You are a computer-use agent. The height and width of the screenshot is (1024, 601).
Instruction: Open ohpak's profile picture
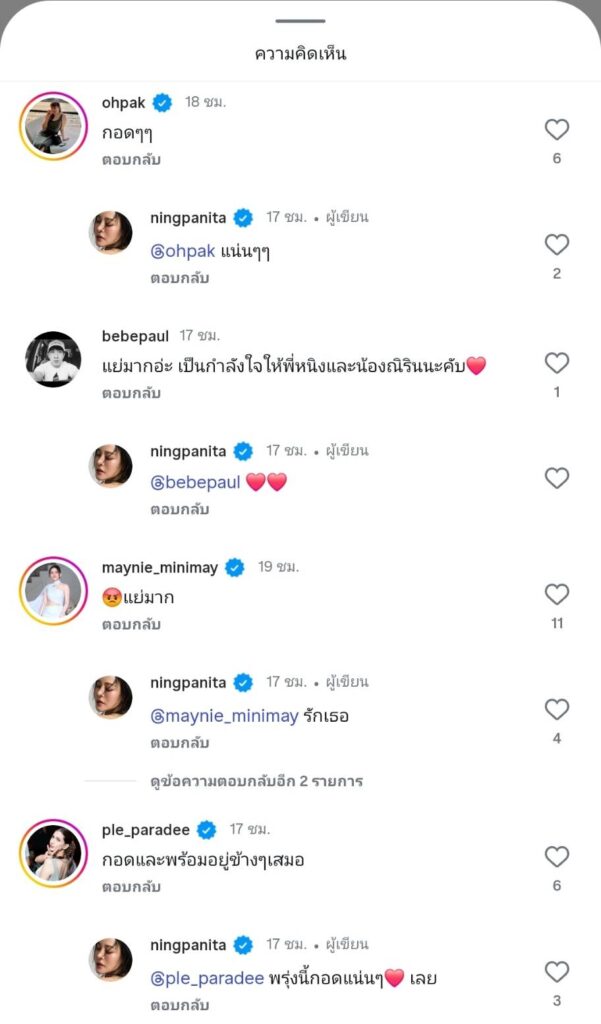(x=53, y=125)
